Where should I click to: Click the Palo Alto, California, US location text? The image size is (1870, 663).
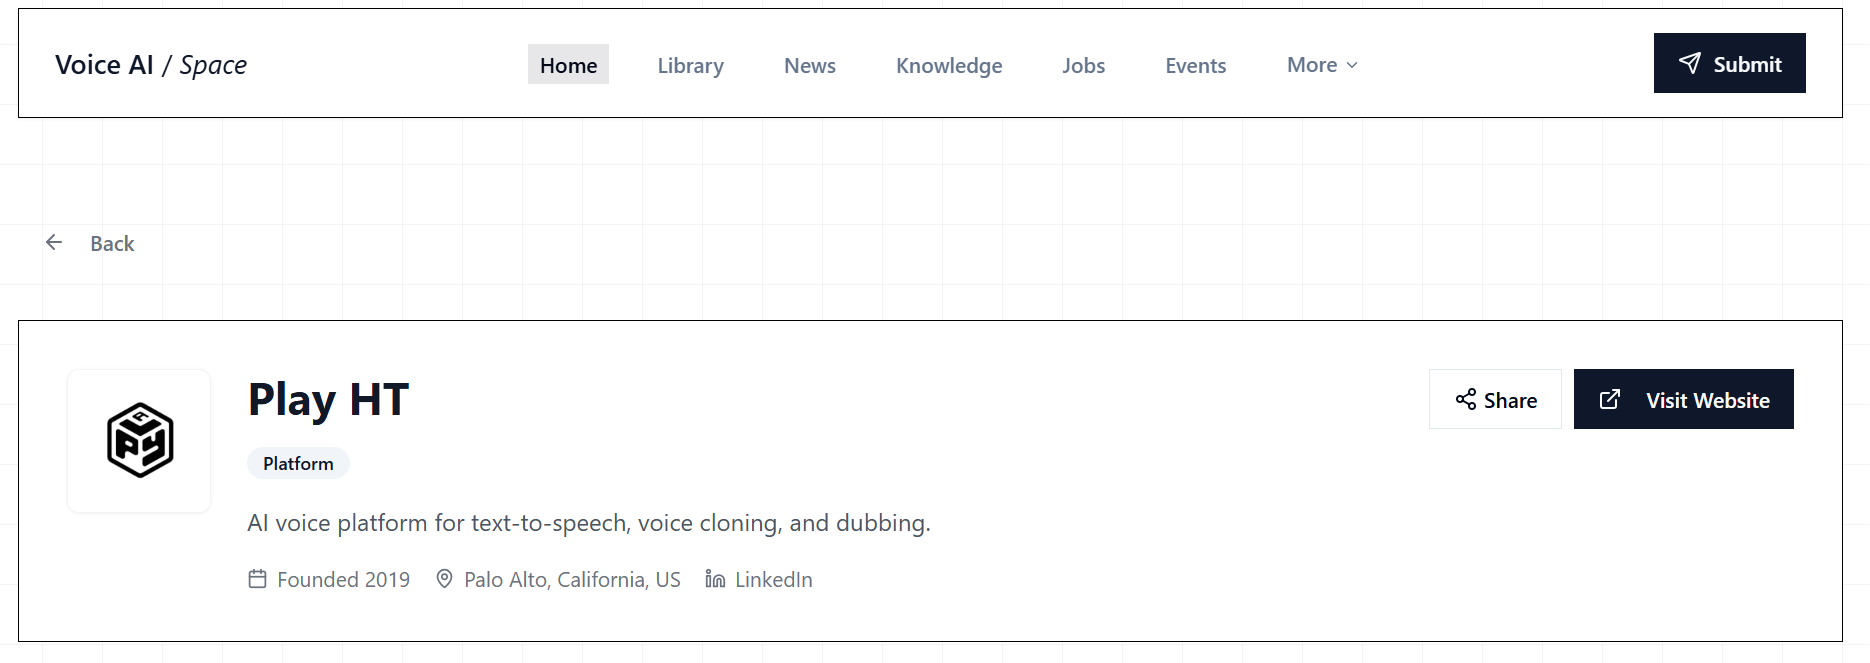(572, 580)
